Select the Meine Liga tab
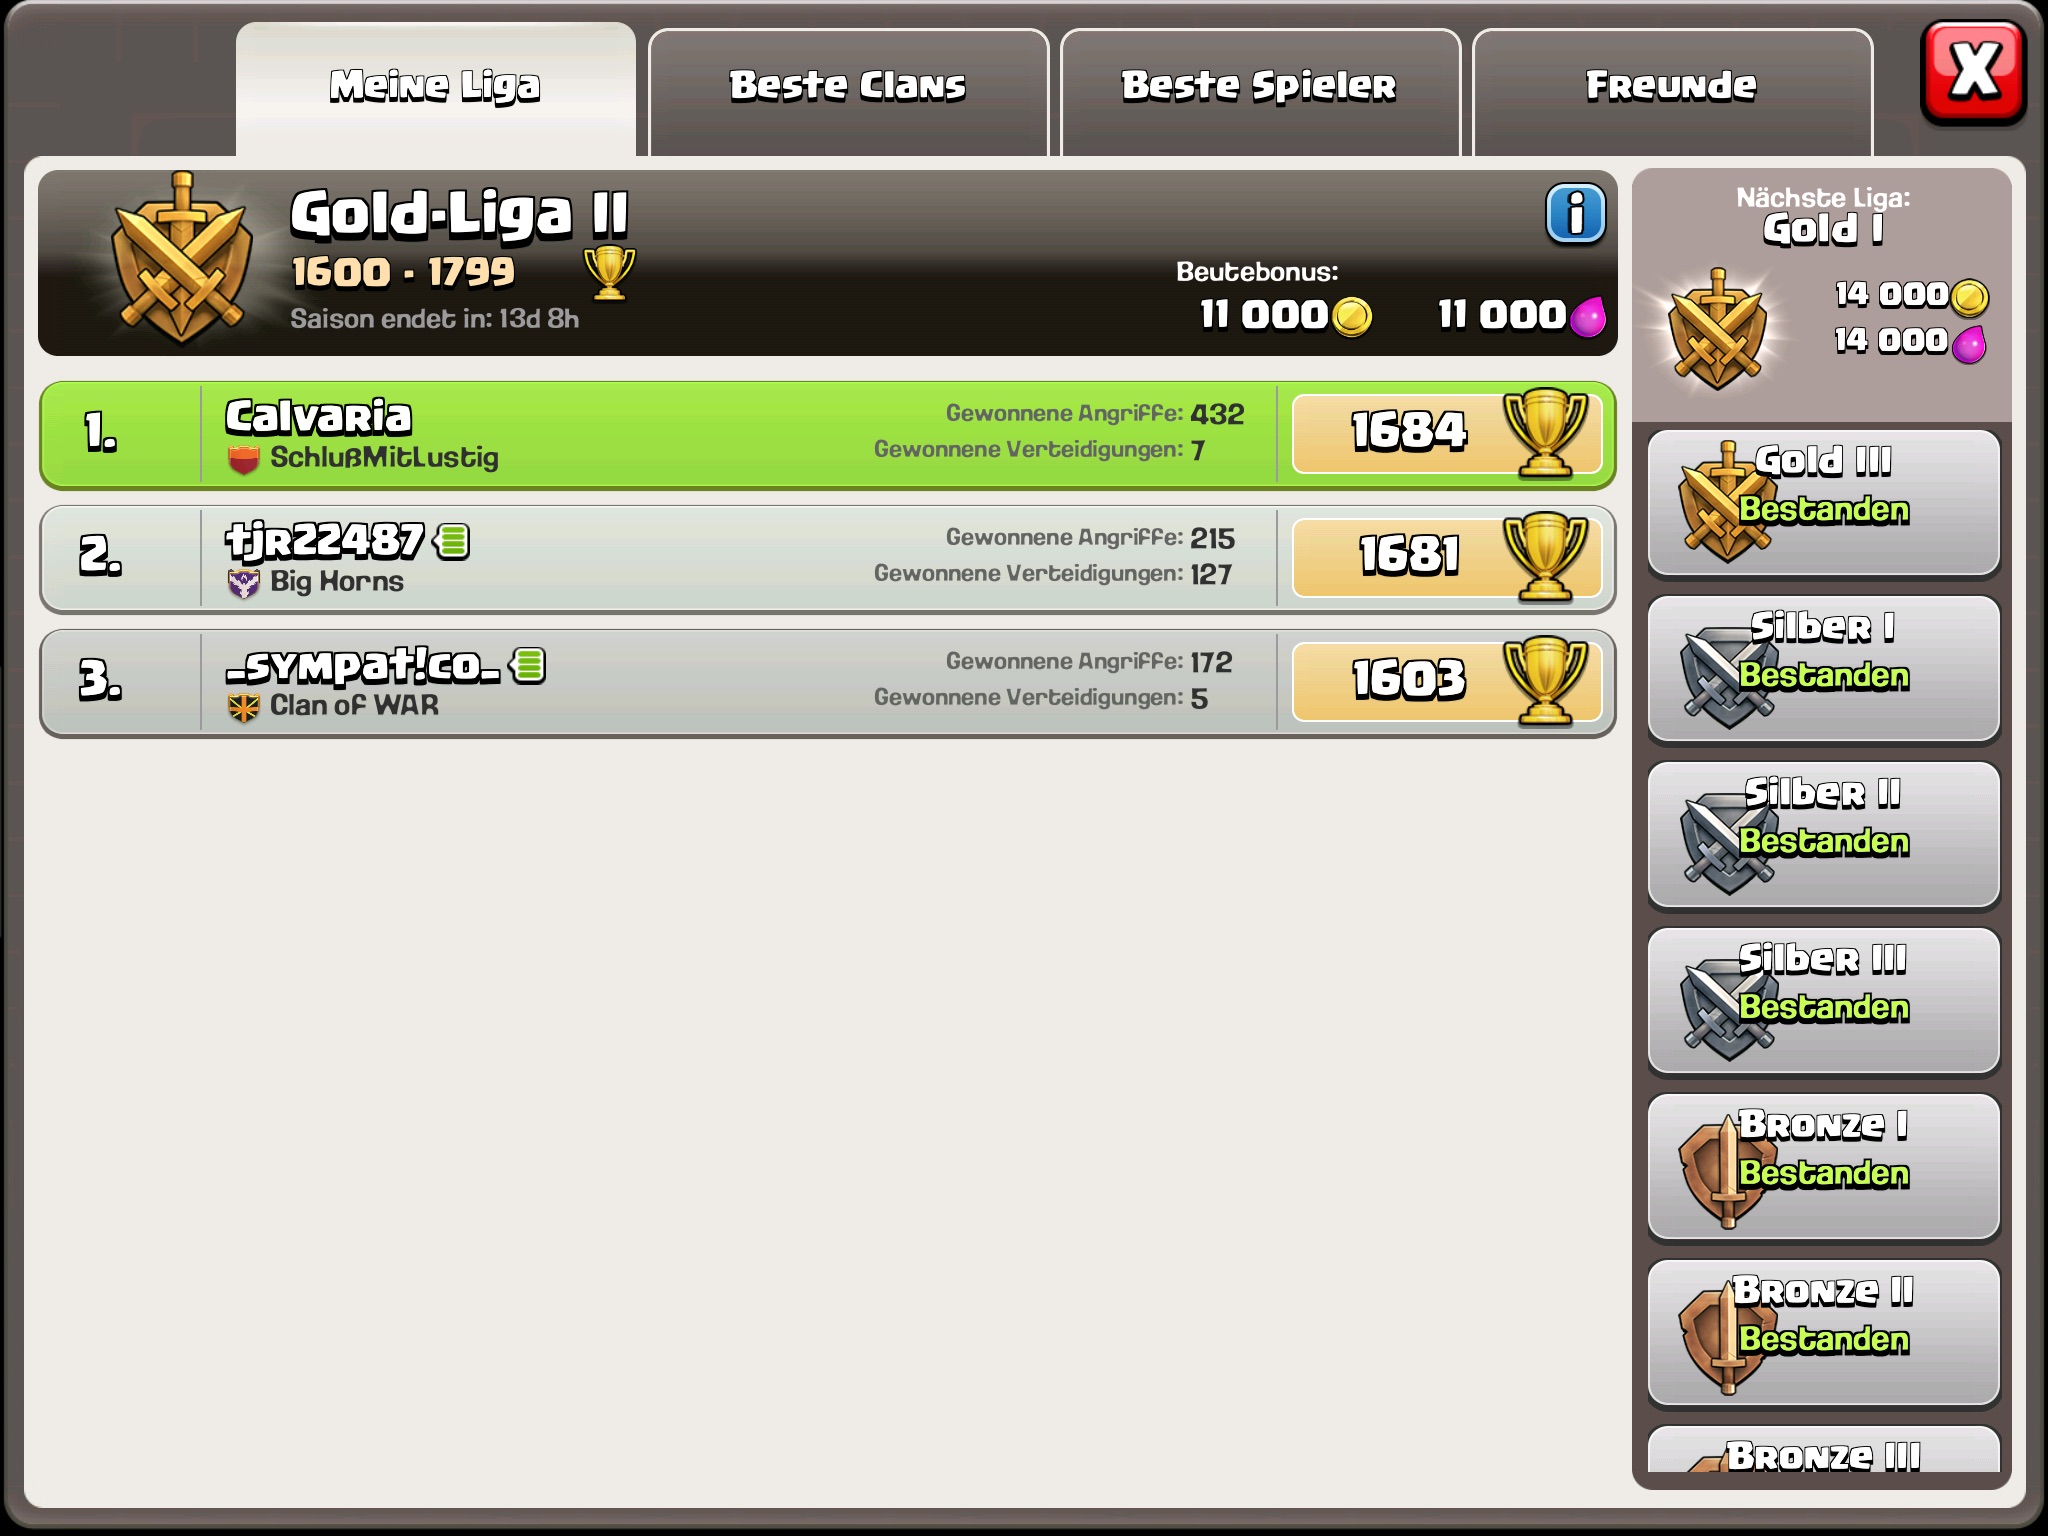 436,90
